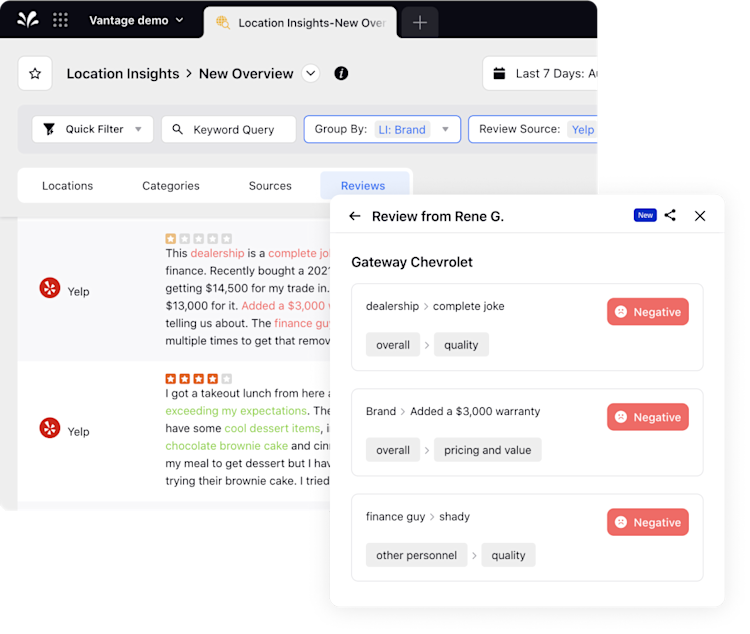Screen dimensions: 750x634
Task: Click the Negative badge for finance guy shady
Action: [648, 522]
